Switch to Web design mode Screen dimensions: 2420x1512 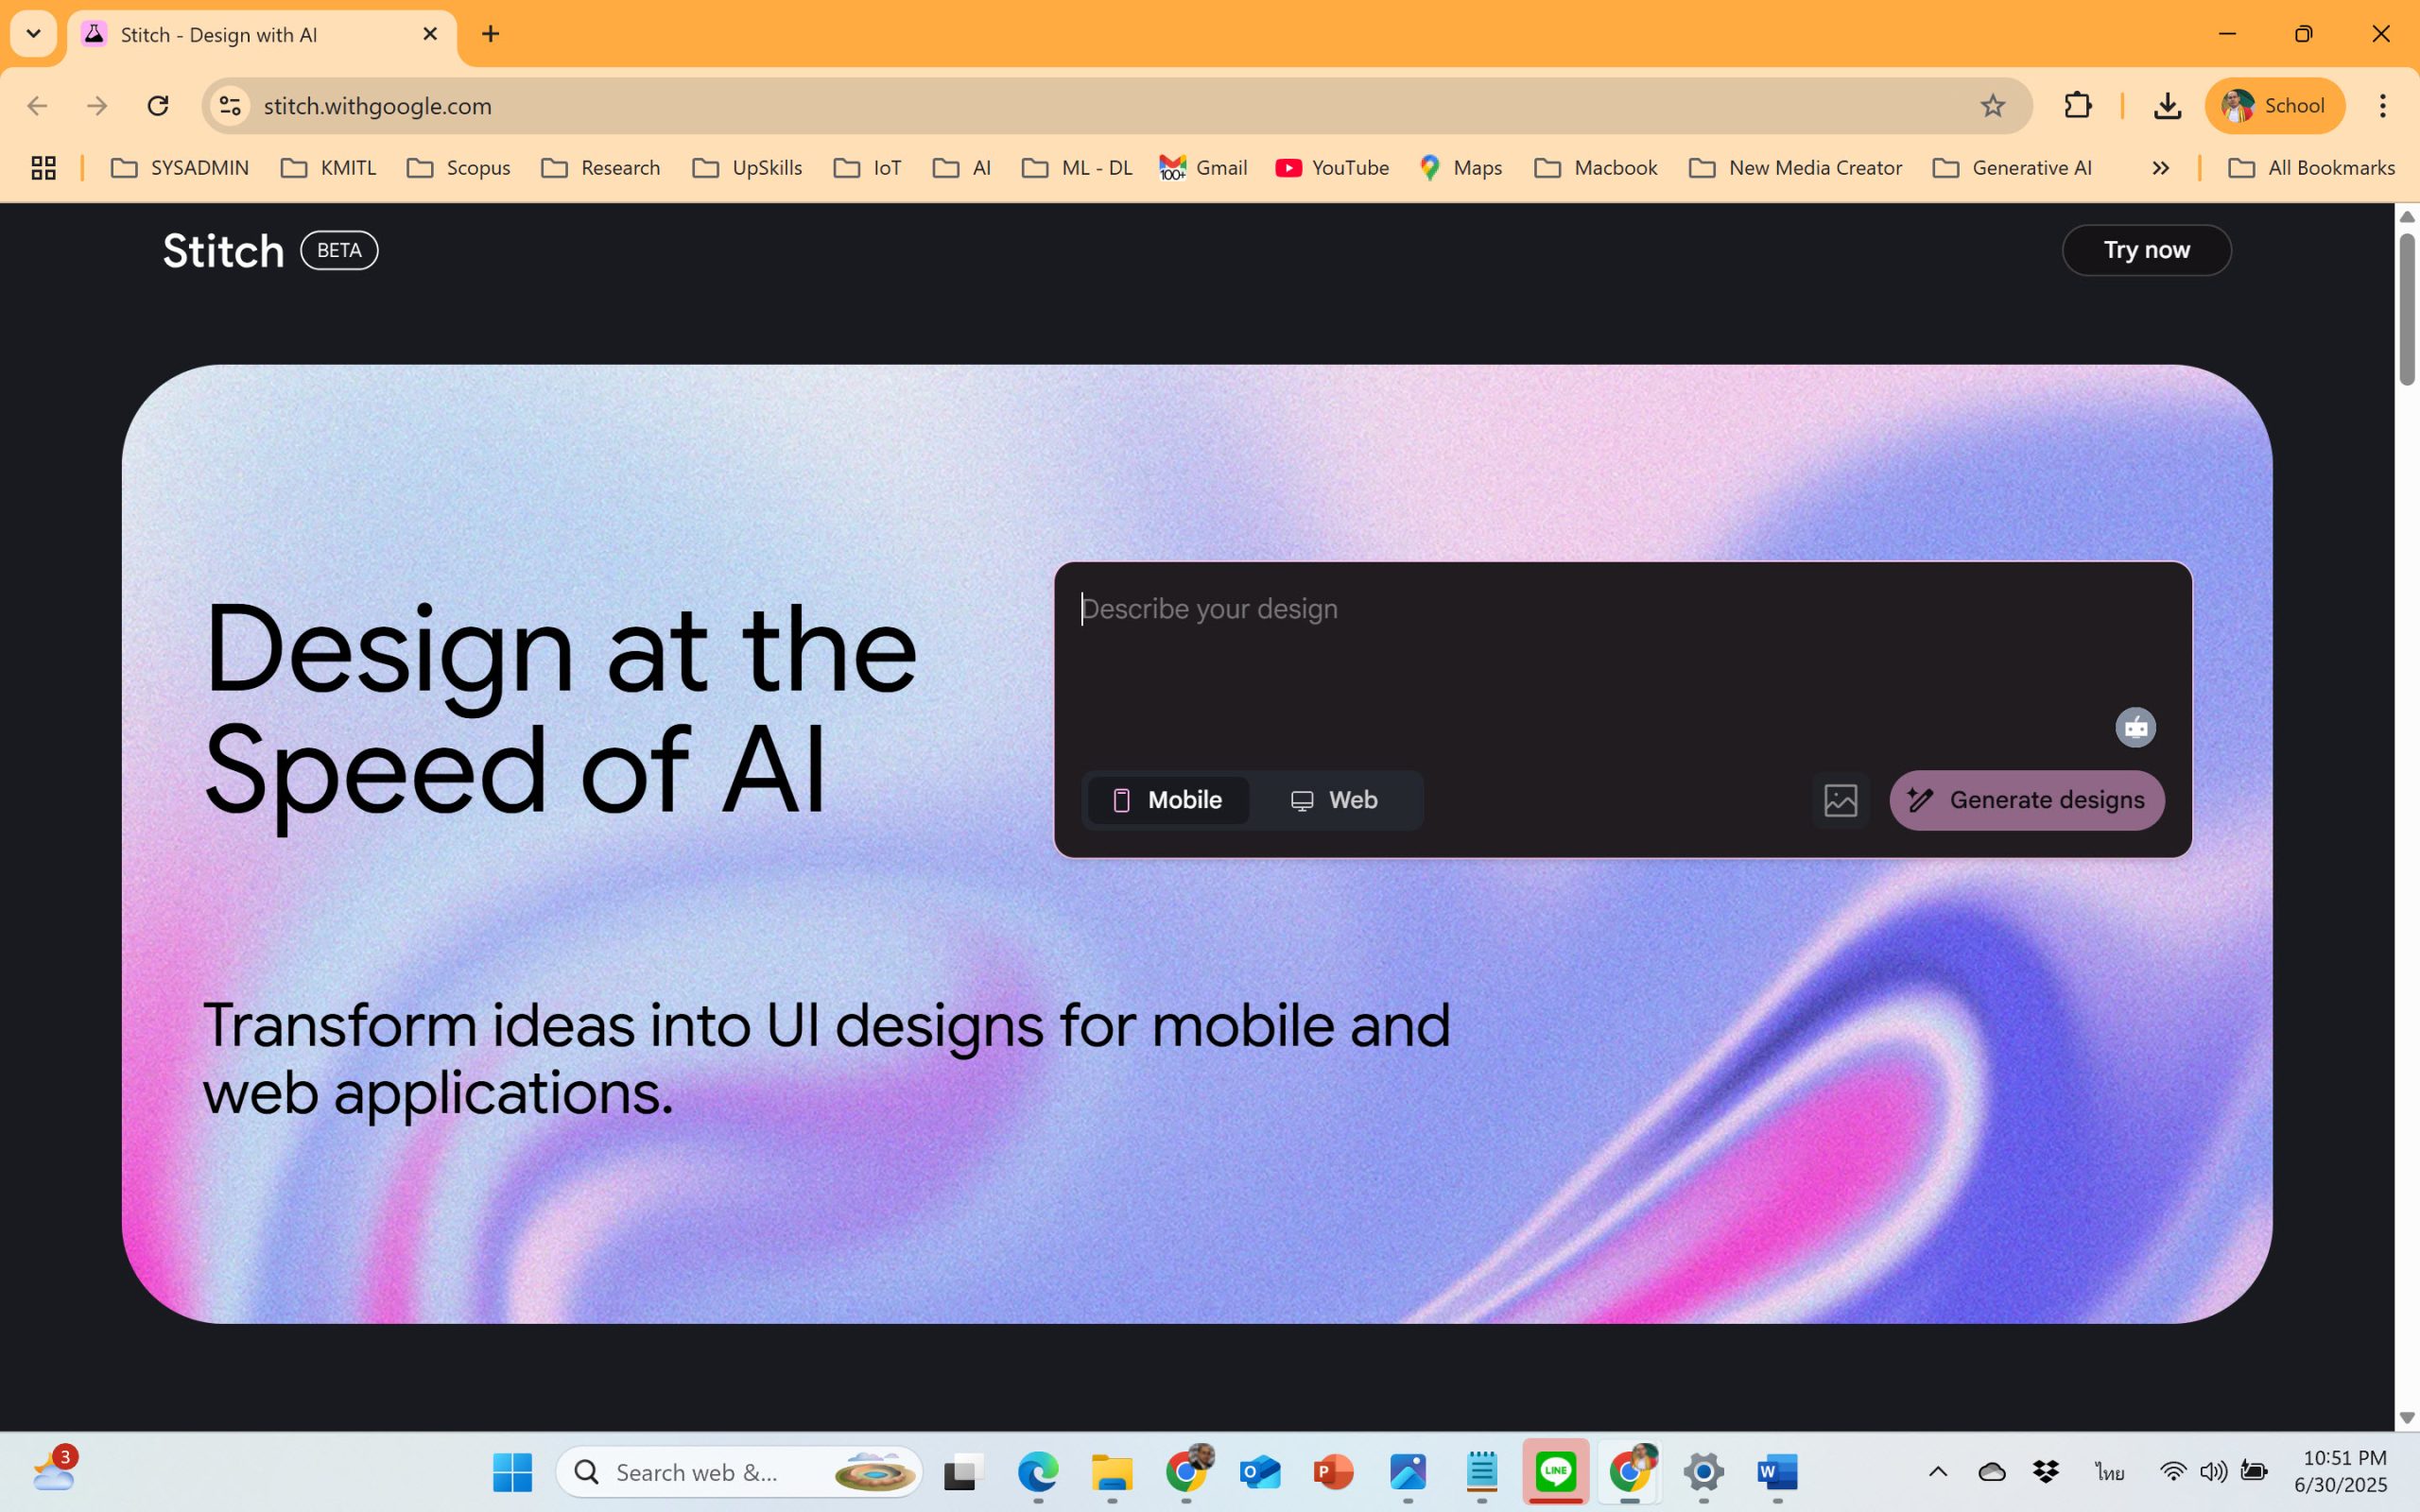coord(1334,800)
